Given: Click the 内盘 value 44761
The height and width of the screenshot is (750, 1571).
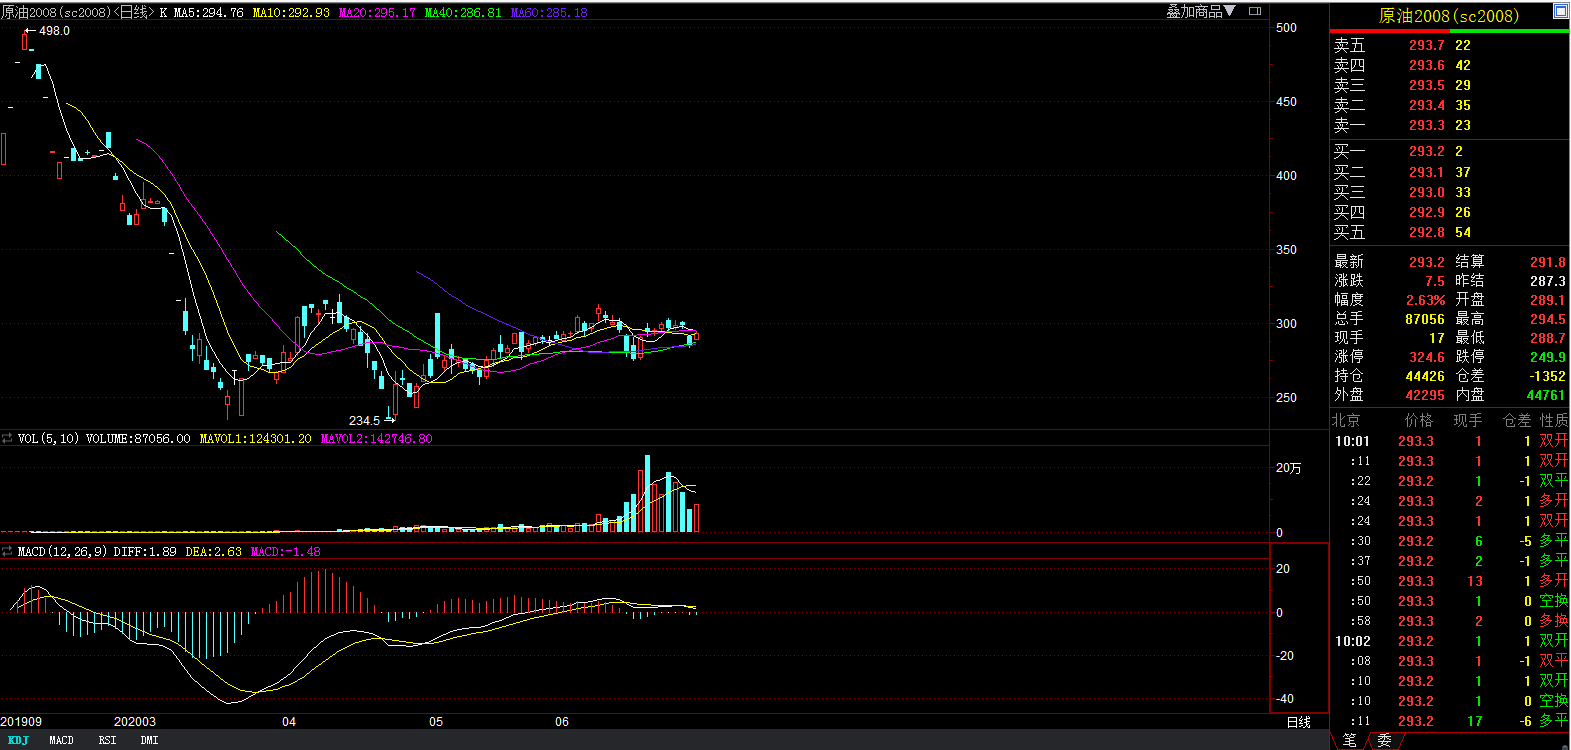Looking at the screenshot, I should tap(1546, 395).
